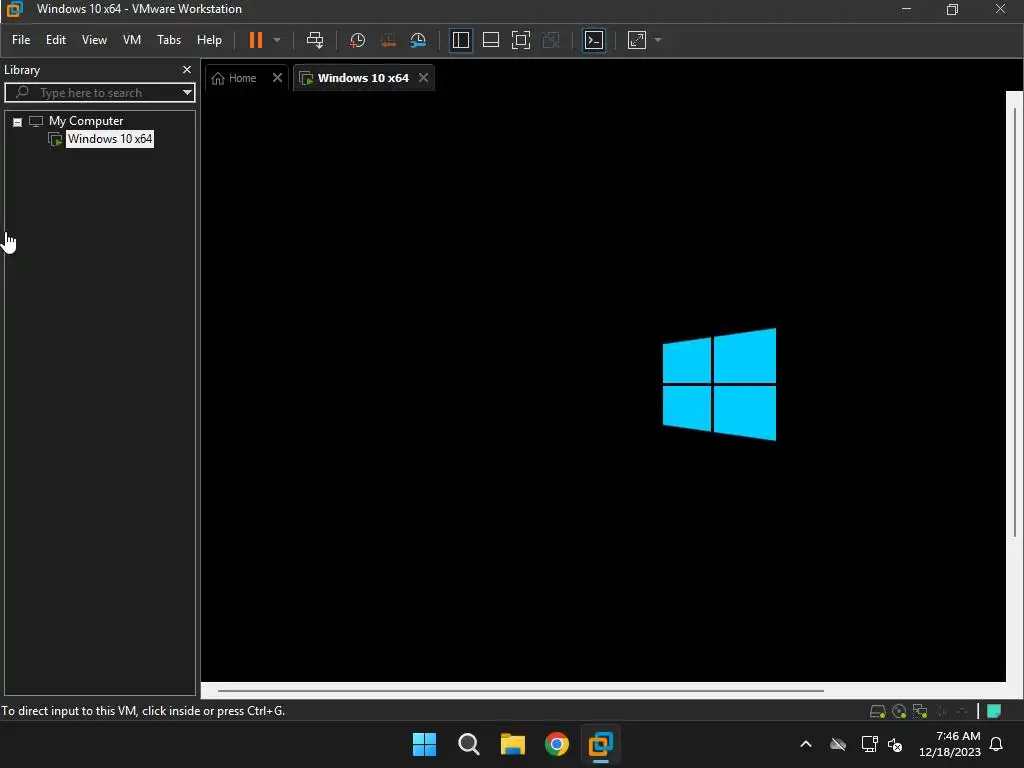
Task: Click the VM view horizontal scrollbar
Action: click(520, 690)
